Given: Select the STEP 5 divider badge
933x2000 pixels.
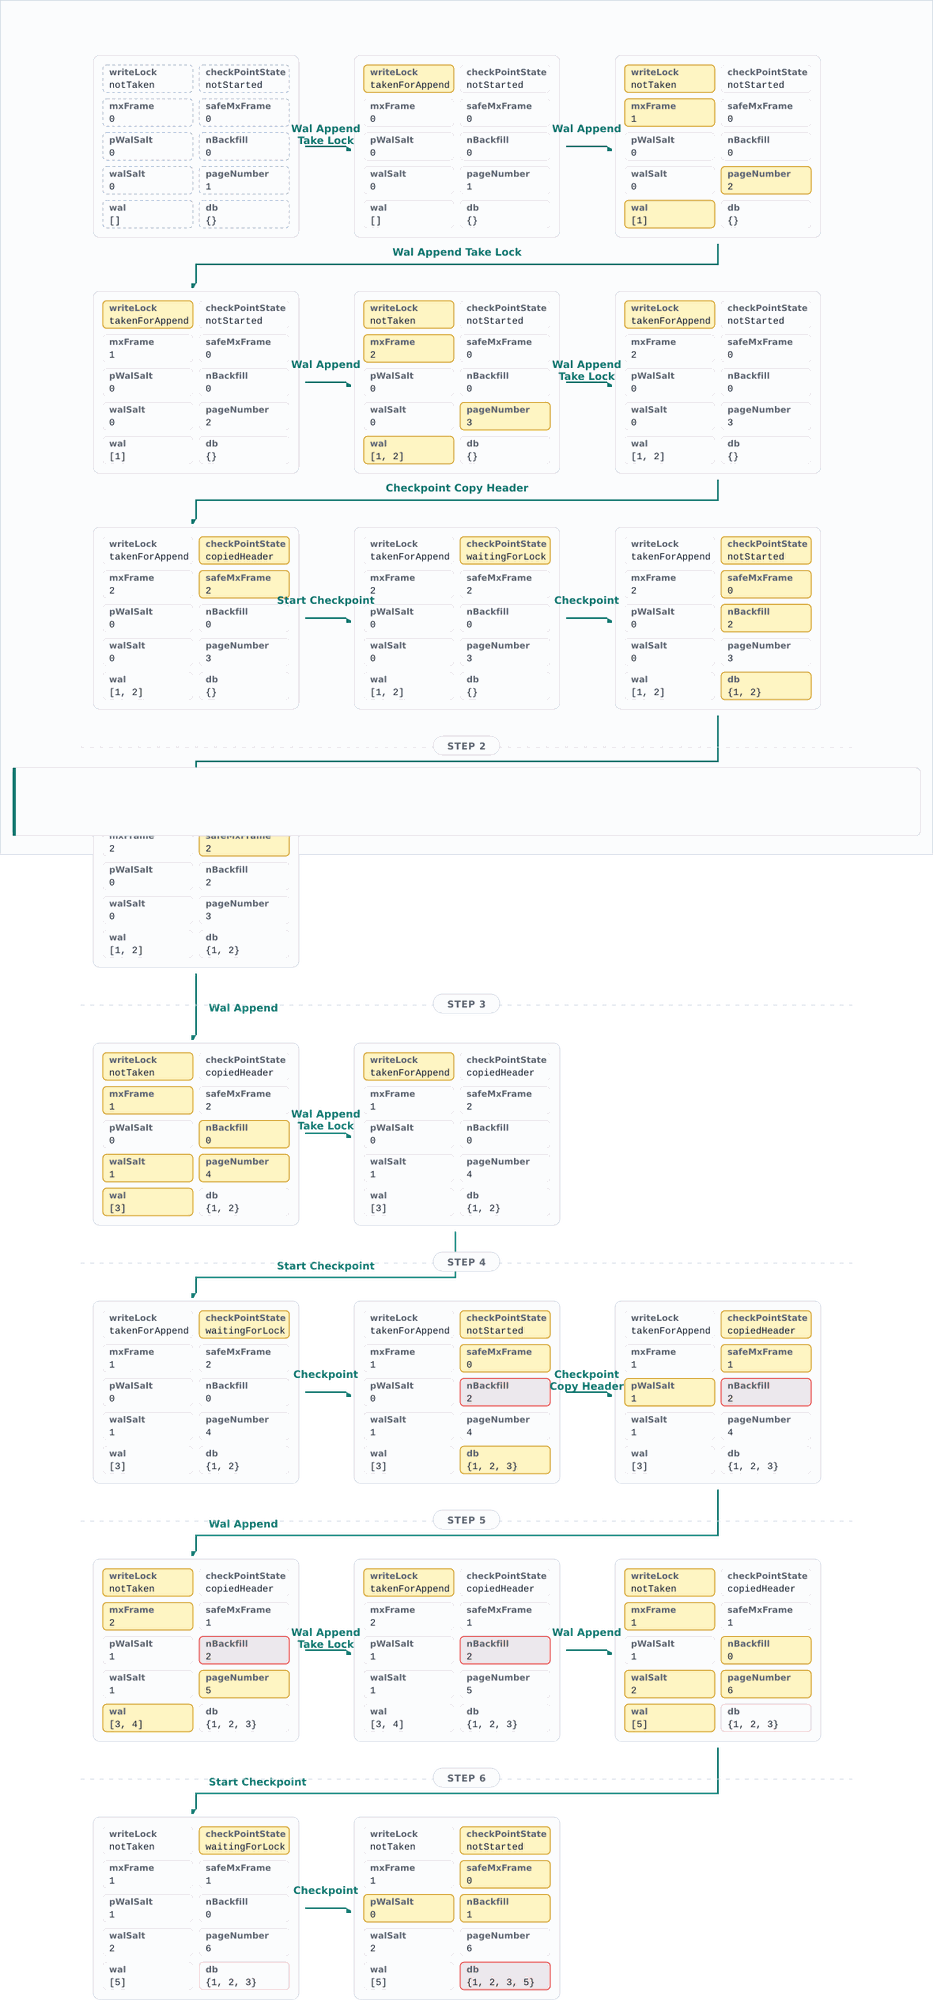Looking at the screenshot, I should click(x=466, y=1520).
